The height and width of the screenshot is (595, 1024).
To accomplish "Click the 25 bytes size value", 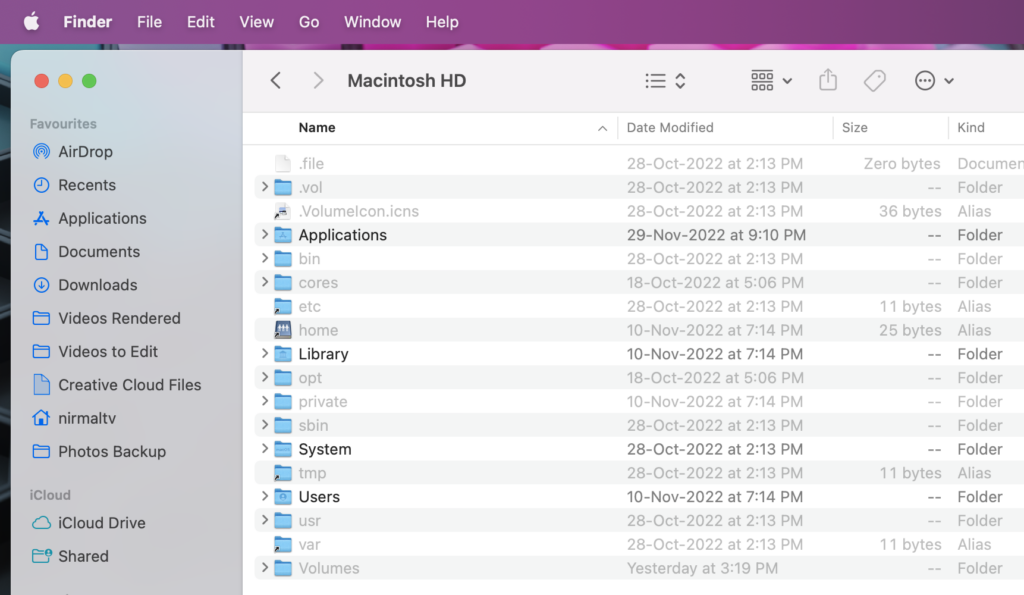I will click(910, 330).
